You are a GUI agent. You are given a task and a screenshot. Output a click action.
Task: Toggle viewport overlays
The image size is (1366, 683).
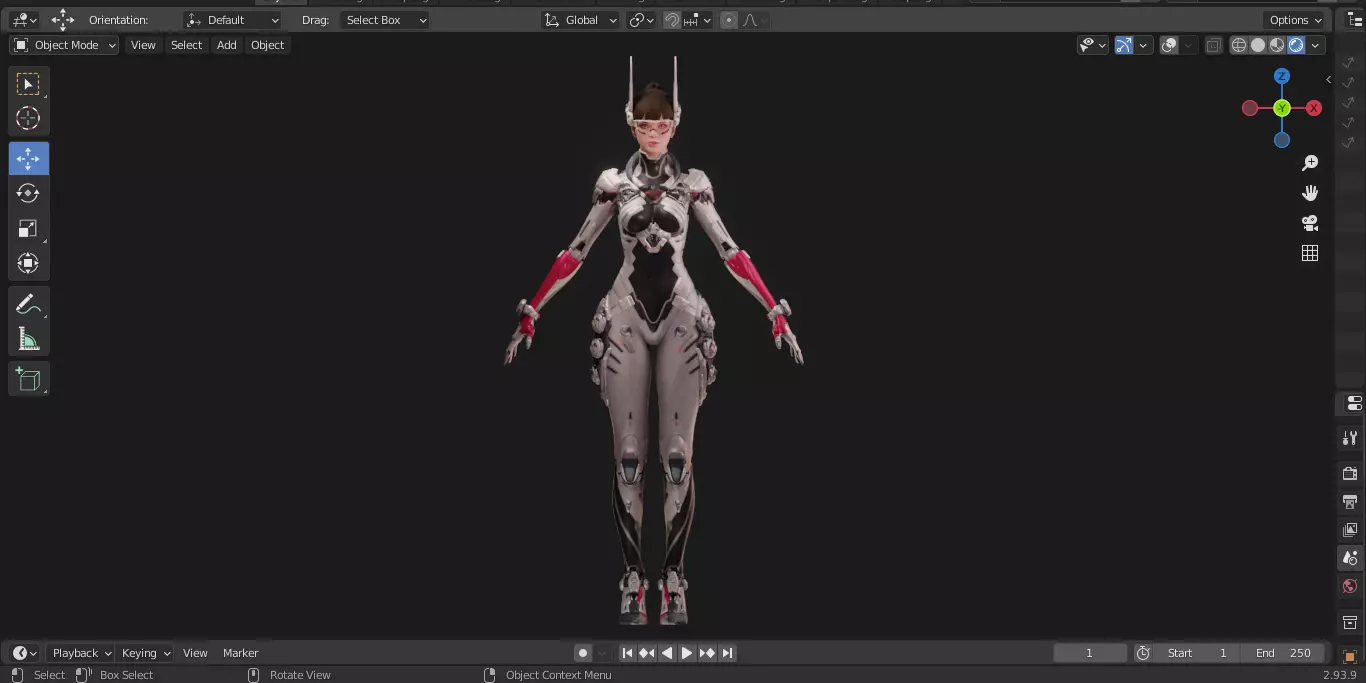(1169, 45)
